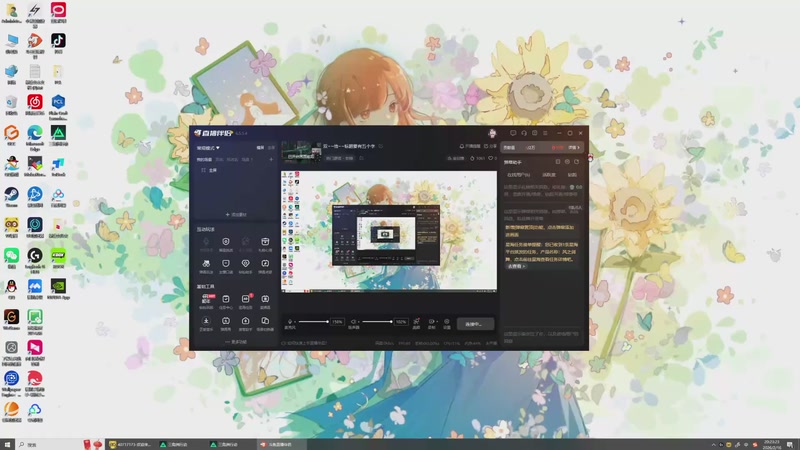Open the Windows Start menu

click(7, 444)
